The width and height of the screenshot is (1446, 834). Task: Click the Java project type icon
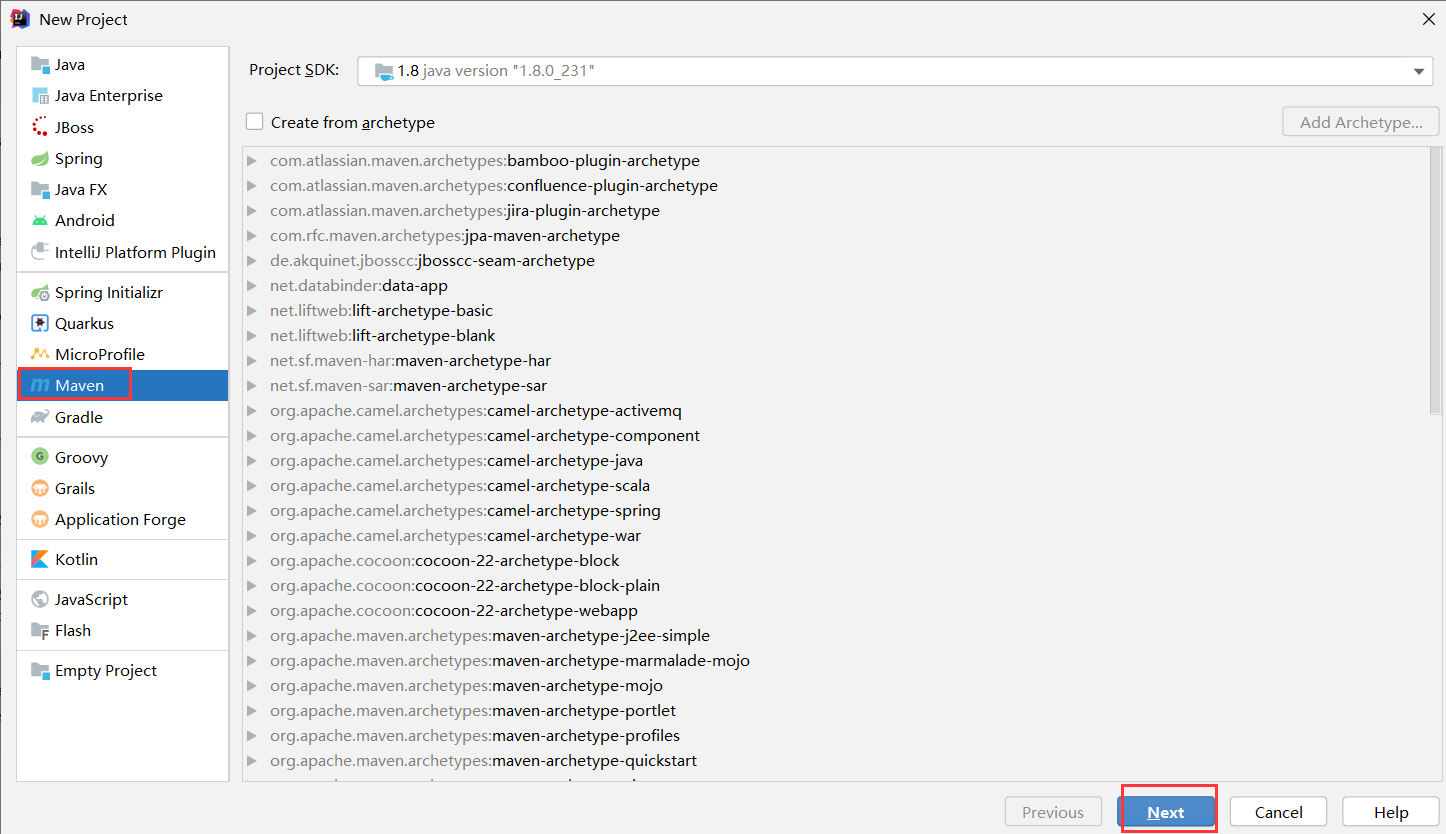pyautogui.click(x=40, y=65)
